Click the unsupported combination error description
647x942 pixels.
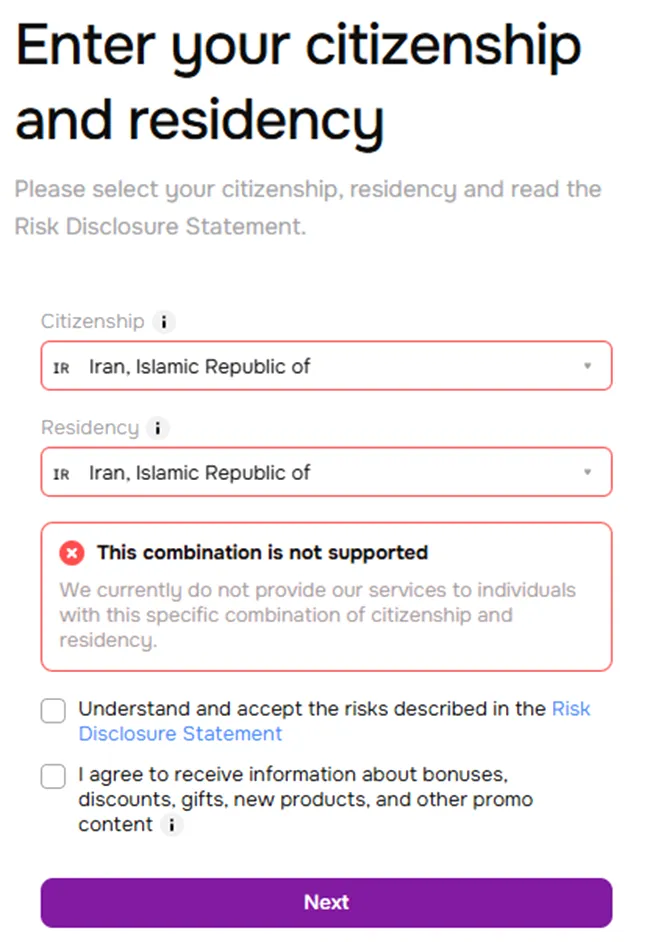pos(317,615)
